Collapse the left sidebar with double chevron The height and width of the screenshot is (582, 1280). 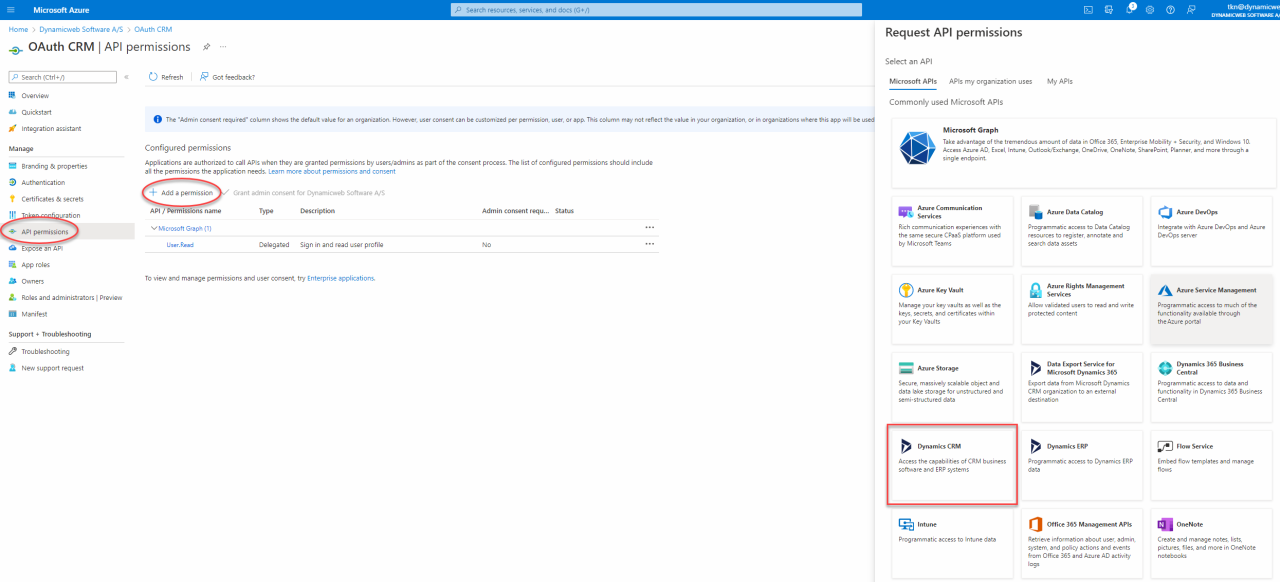pos(126,77)
